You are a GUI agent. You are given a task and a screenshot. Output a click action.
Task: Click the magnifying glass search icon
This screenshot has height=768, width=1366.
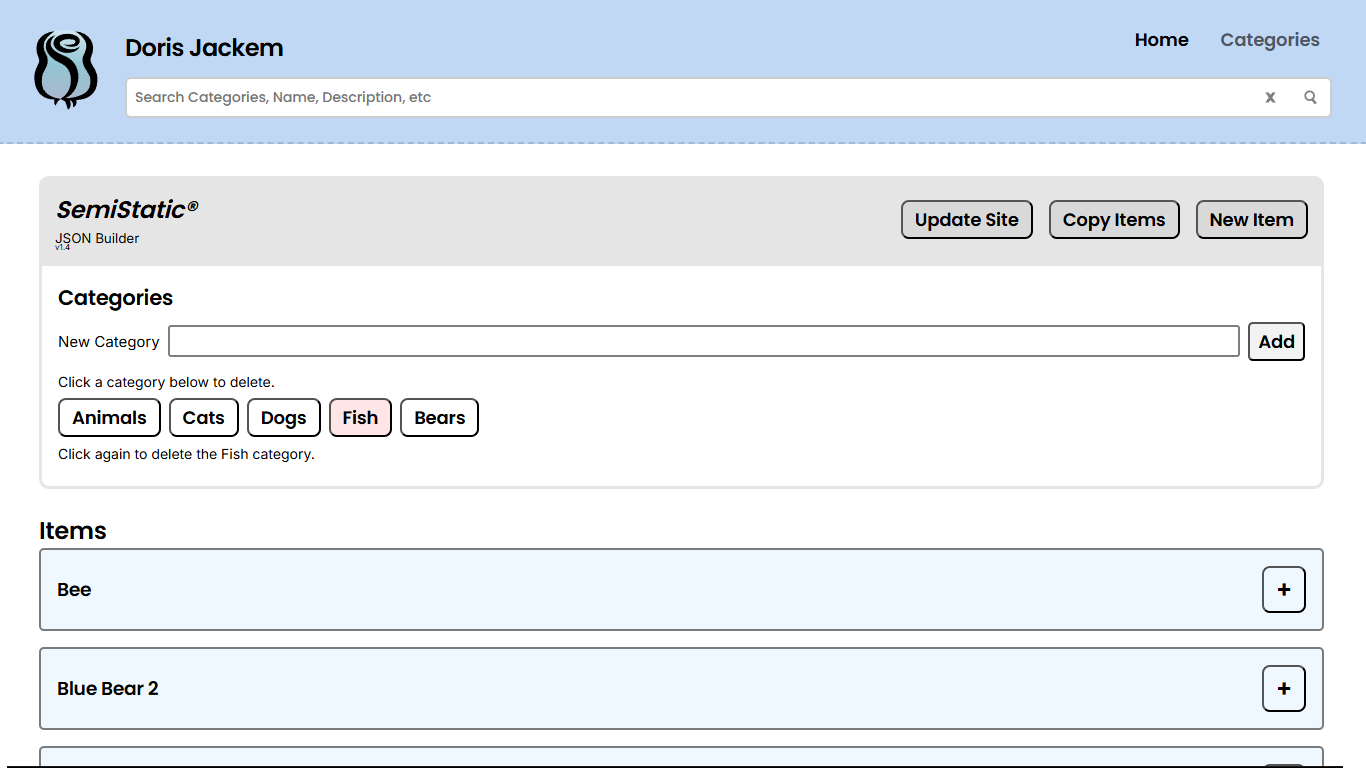click(1310, 97)
